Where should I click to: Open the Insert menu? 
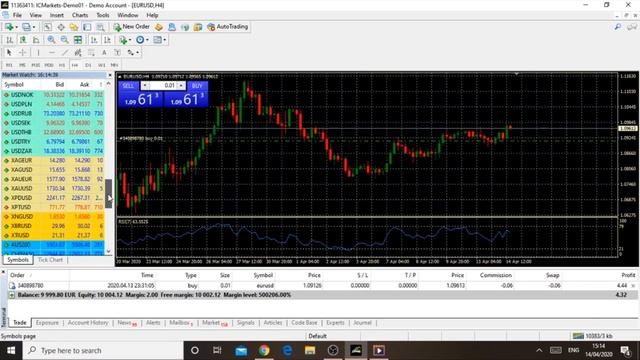[57, 15]
